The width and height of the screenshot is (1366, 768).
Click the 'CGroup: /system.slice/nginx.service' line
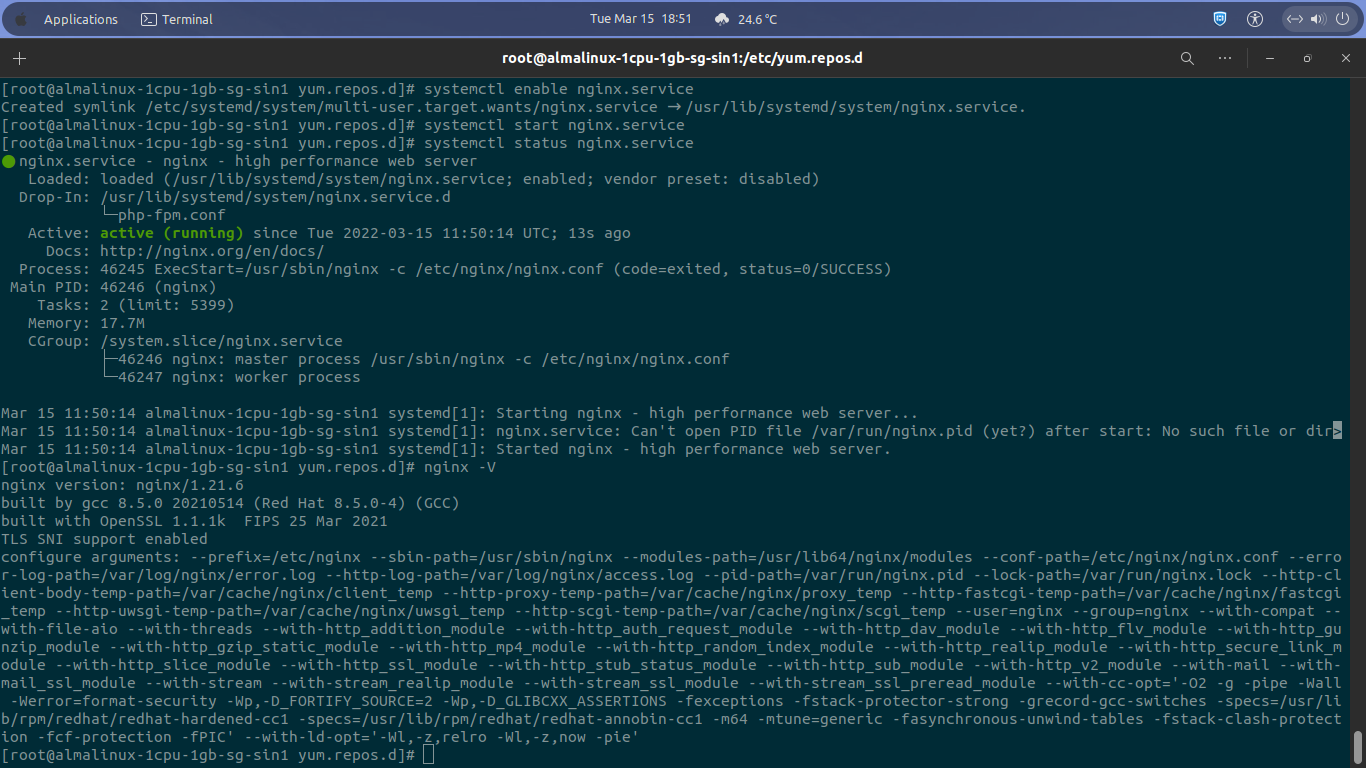click(185, 341)
